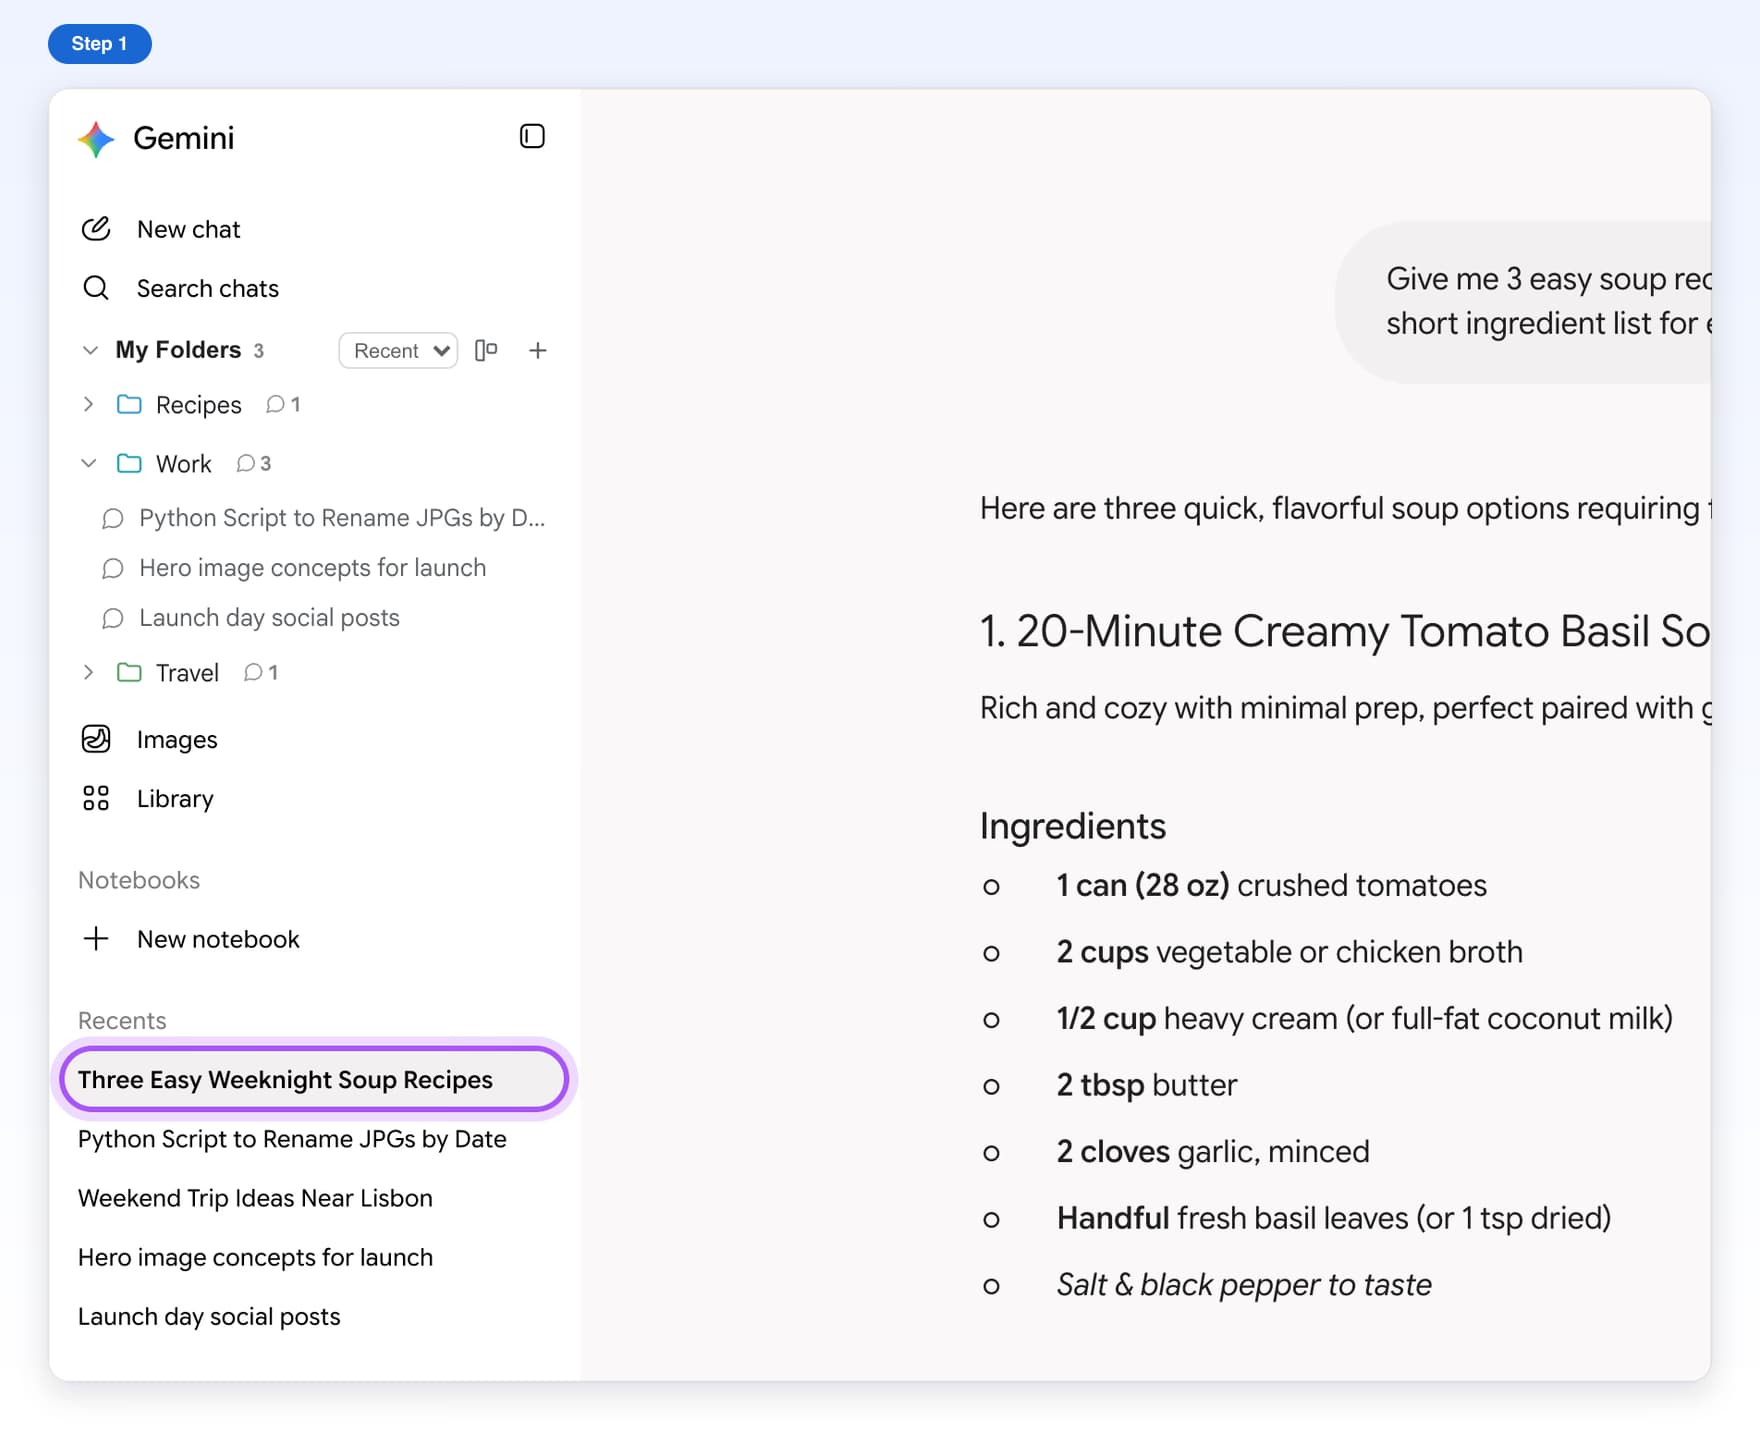This screenshot has width=1760, height=1430.
Task: Collapse the My Folders section chevron
Action: tap(90, 350)
